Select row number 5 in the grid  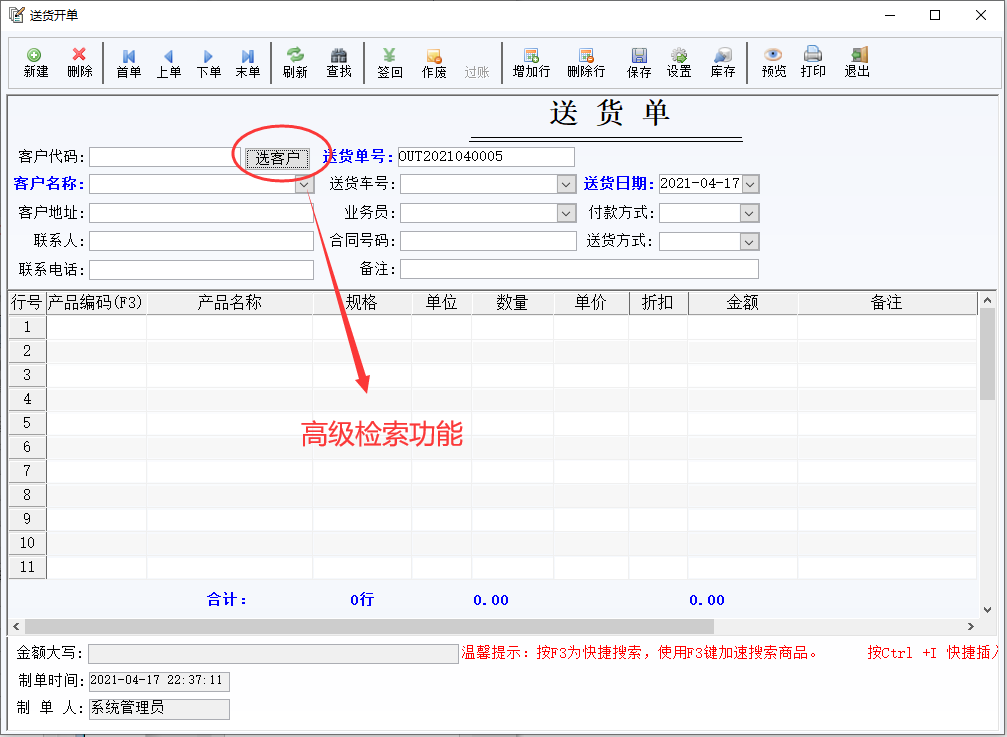pyautogui.click(x=27, y=423)
